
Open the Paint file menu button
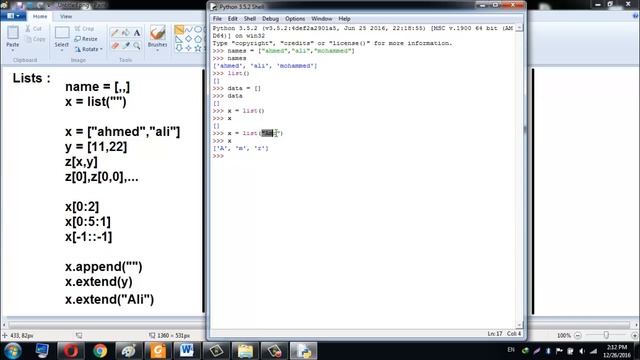13,16
